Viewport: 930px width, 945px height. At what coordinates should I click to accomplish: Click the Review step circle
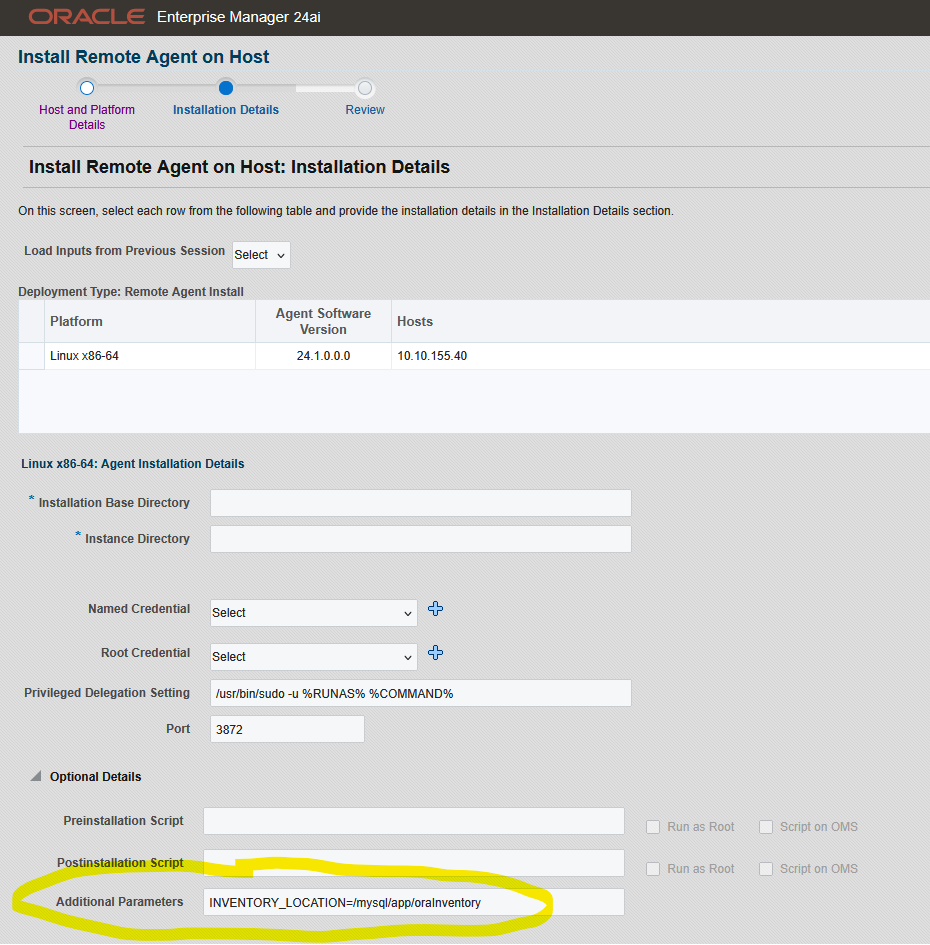click(x=365, y=88)
